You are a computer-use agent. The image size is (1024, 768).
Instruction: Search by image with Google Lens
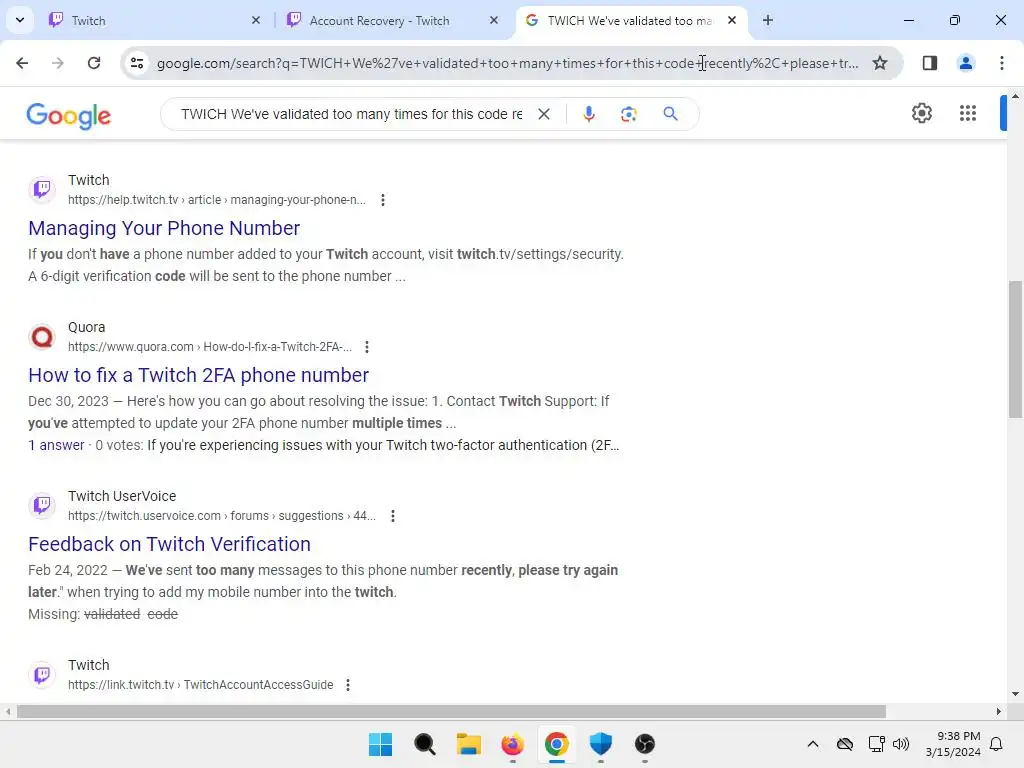tap(628, 114)
